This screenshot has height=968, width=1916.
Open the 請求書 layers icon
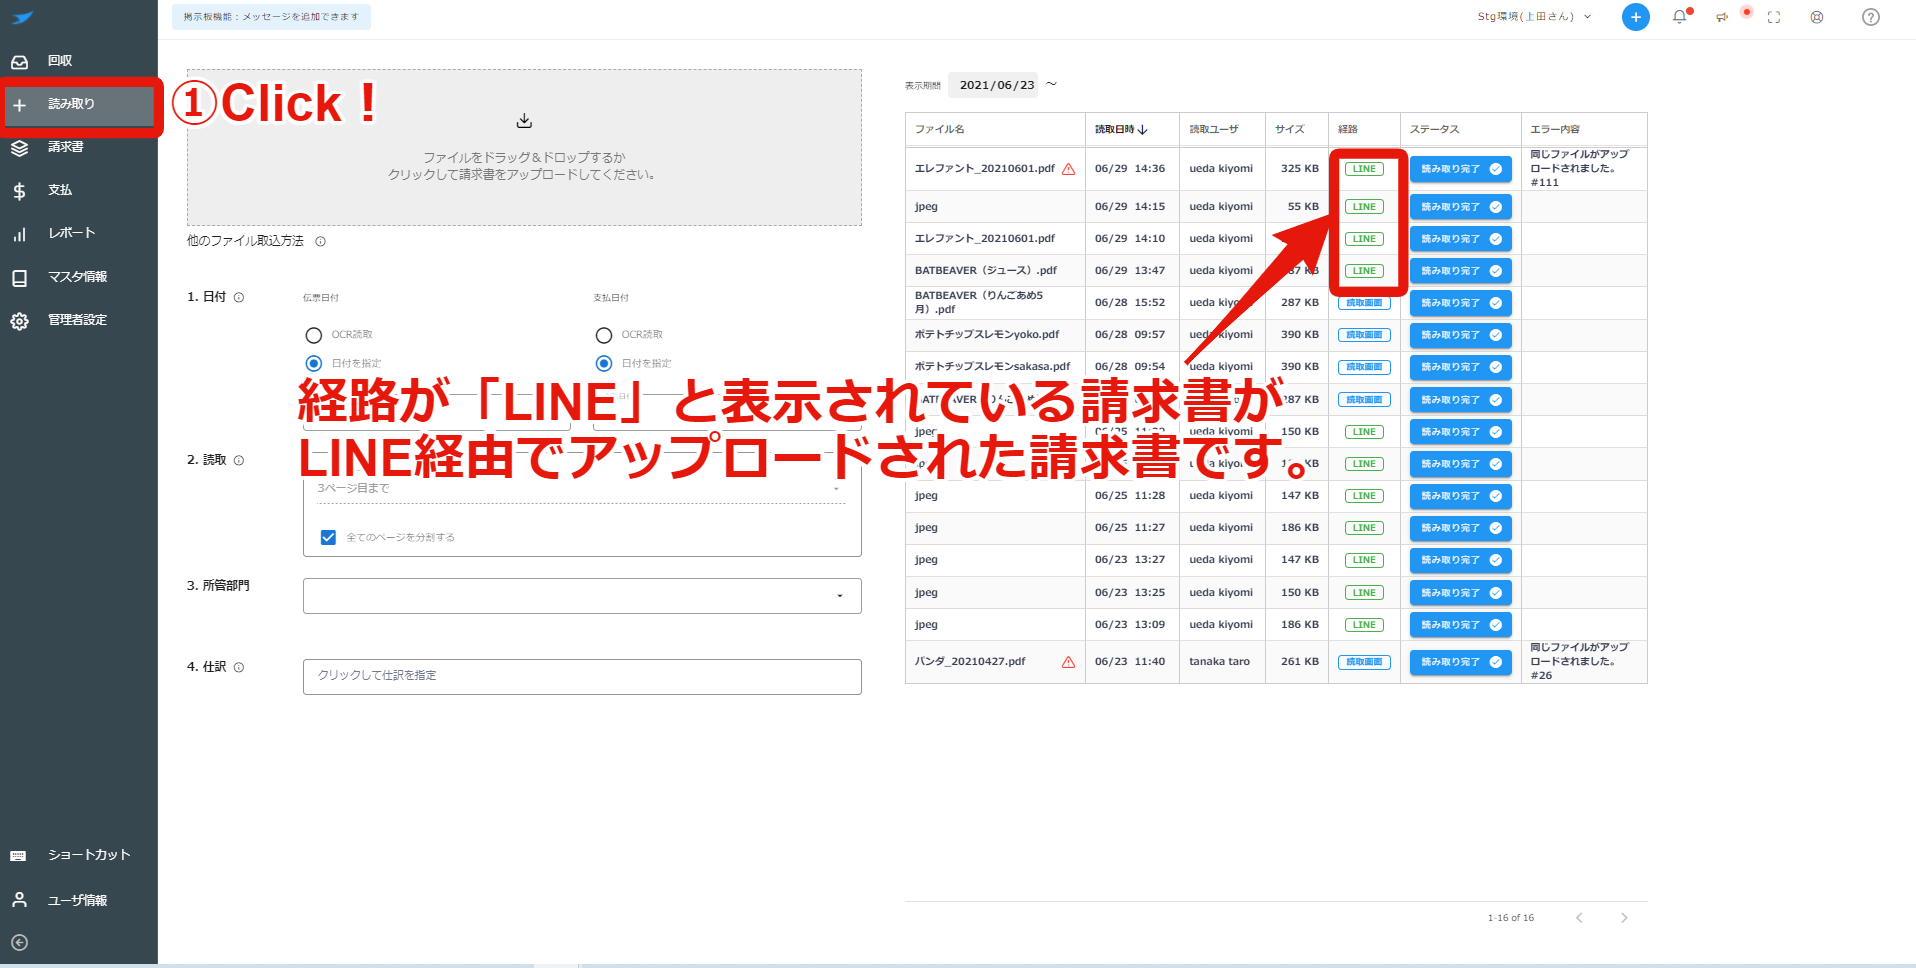(x=19, y=148)
